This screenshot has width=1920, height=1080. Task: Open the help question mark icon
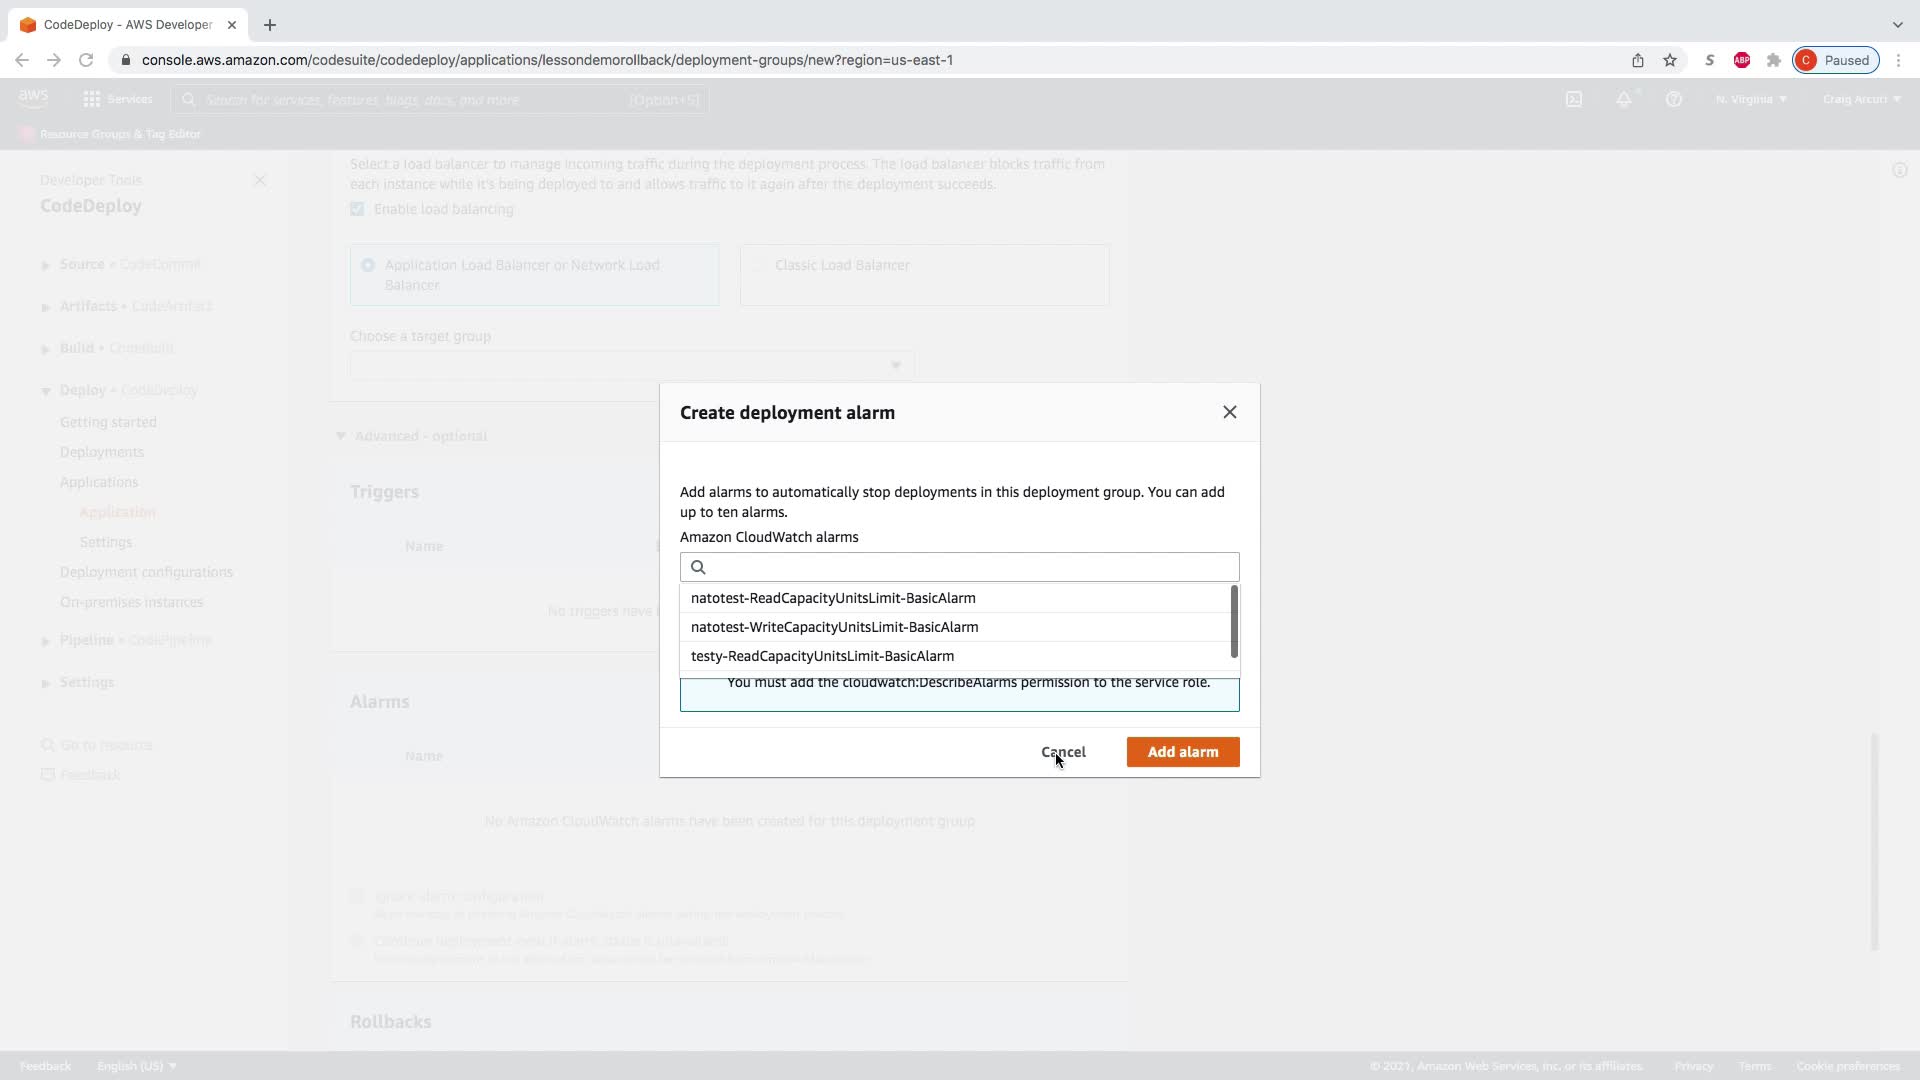click(x=1674, y=99)
